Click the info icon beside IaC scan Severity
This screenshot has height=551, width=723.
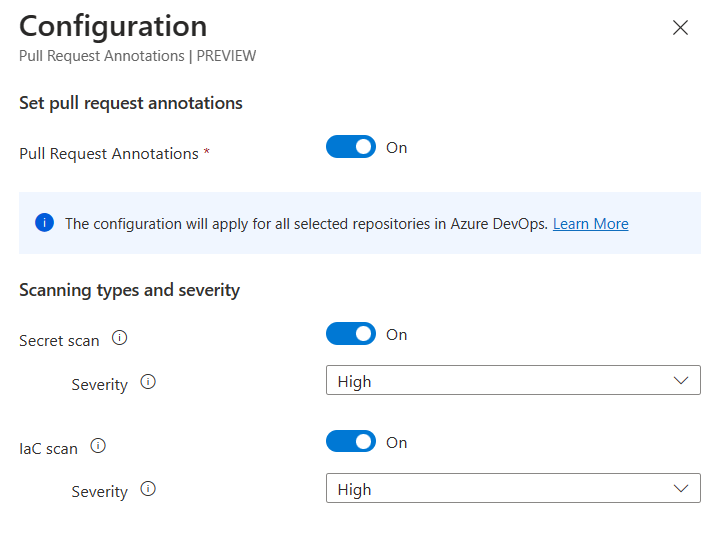coord(148,489)
